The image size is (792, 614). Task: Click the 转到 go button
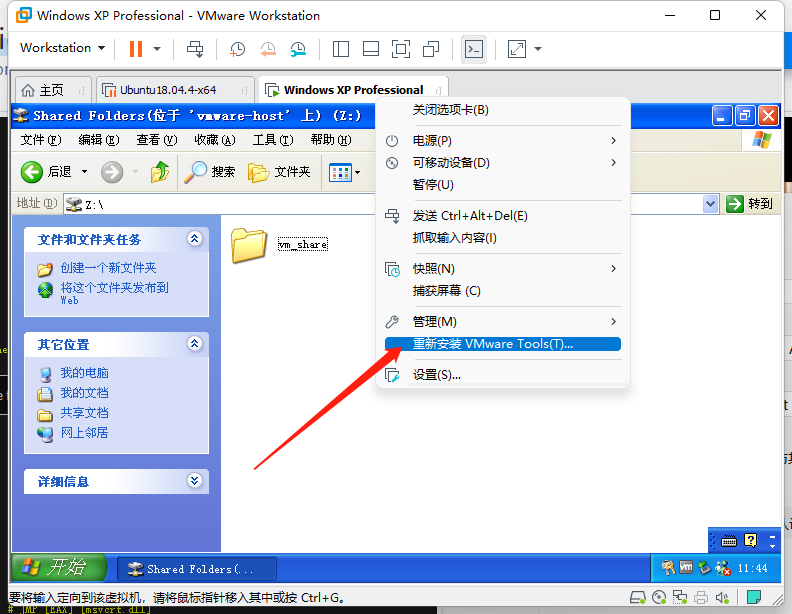pyautogui.click(x=750, y=204)
